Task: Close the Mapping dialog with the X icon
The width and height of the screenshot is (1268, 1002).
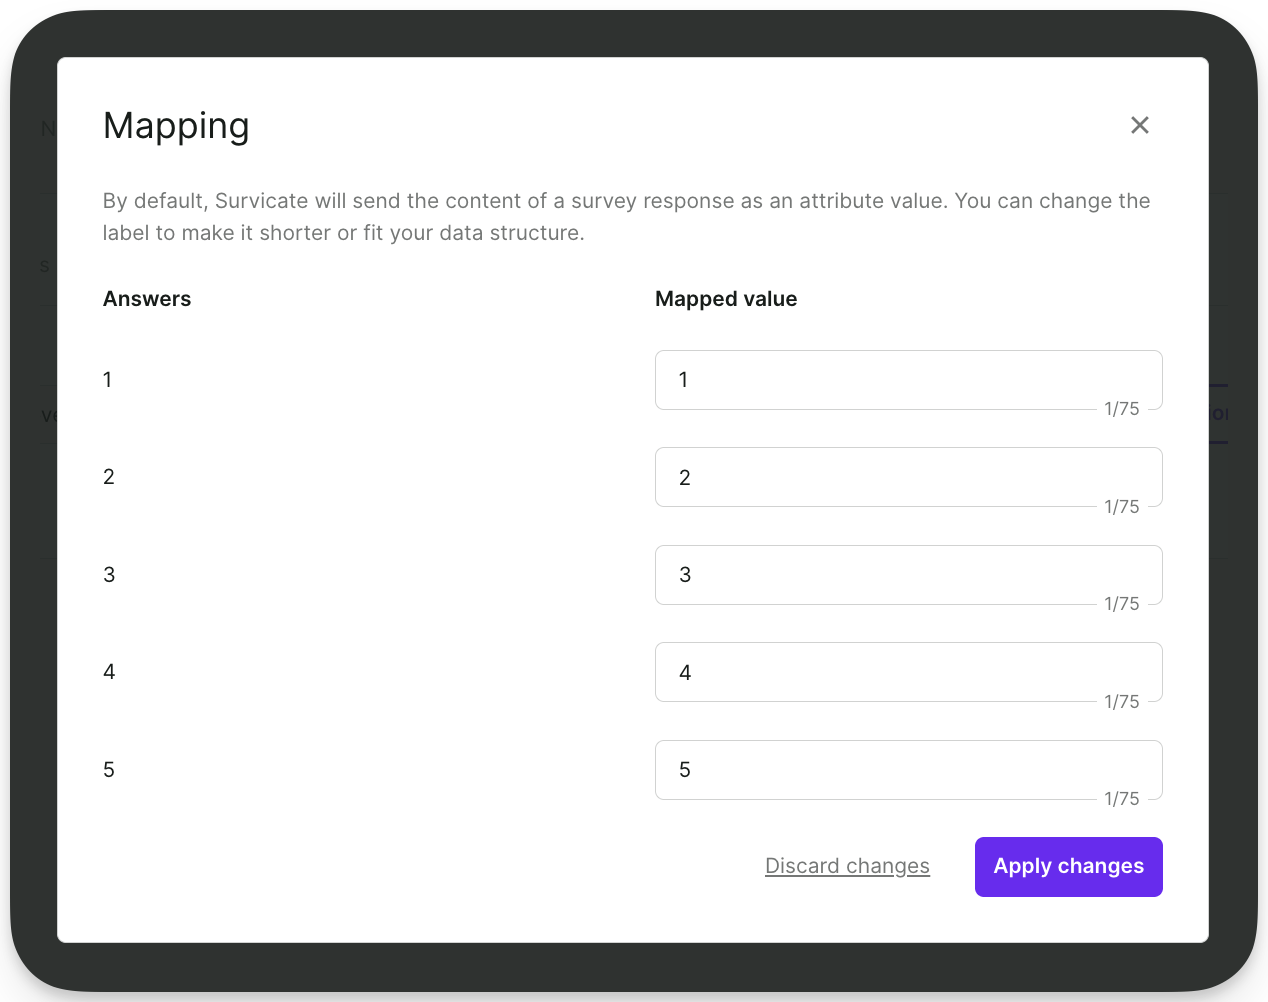Action: point(1139,125)
